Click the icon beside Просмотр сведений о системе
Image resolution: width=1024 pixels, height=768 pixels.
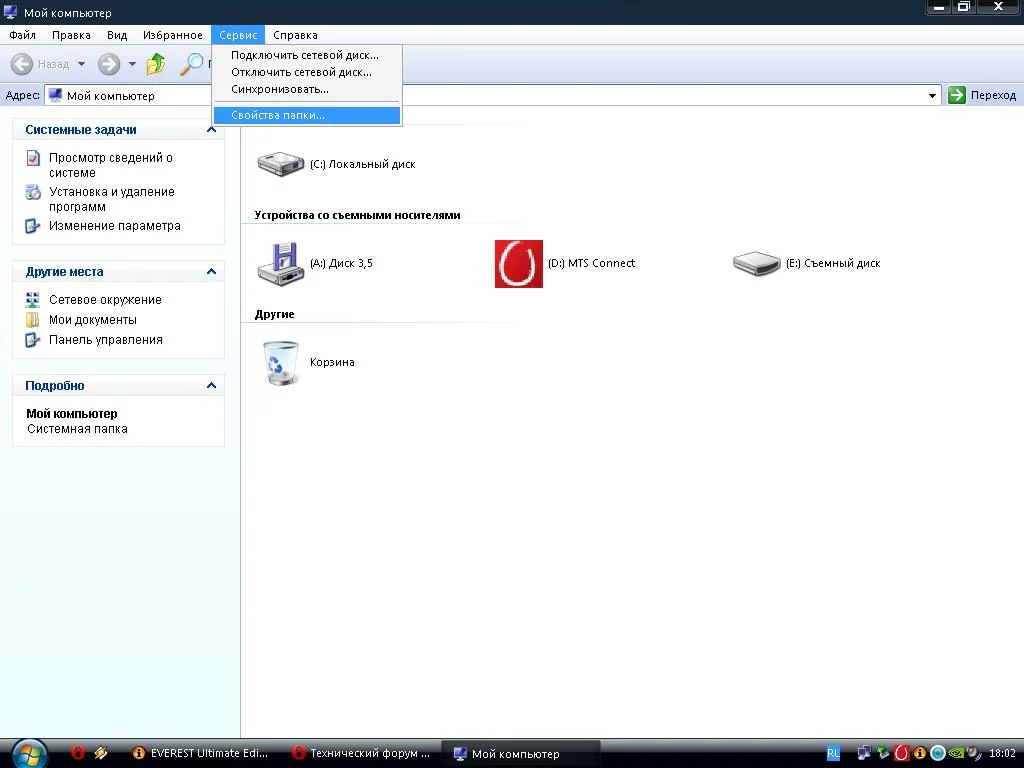(33, 158)
